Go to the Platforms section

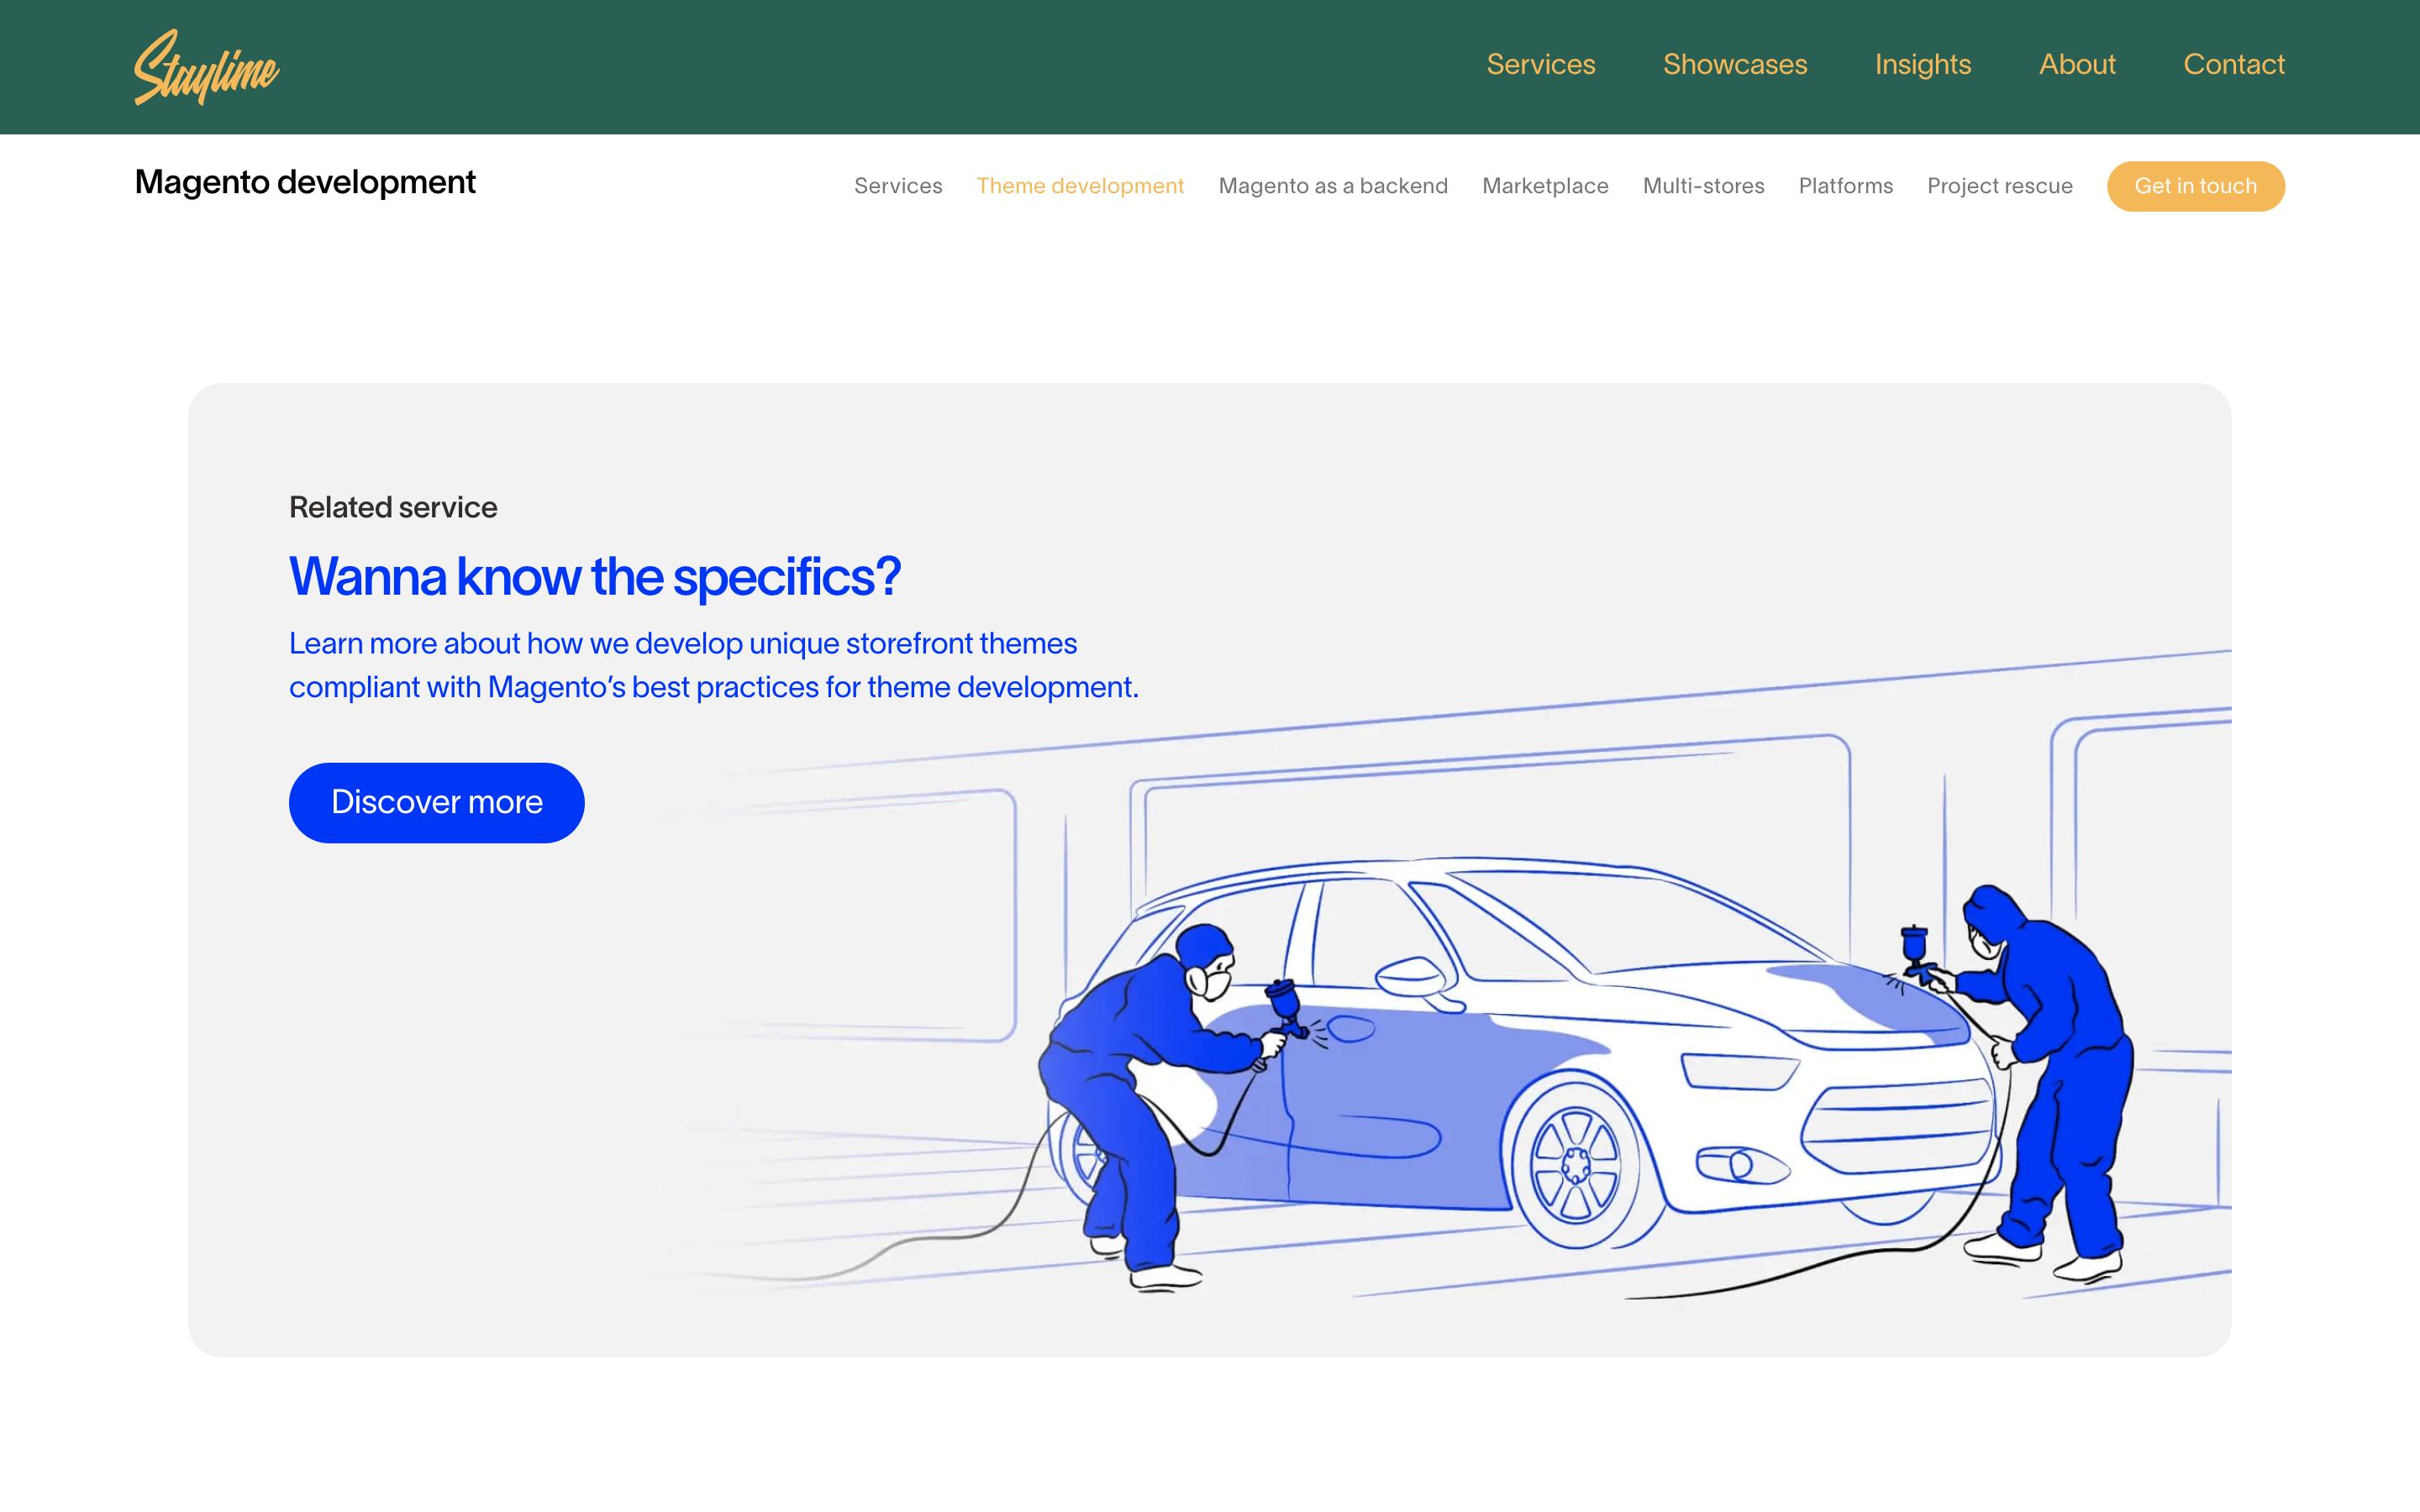tap(1845, 186)
